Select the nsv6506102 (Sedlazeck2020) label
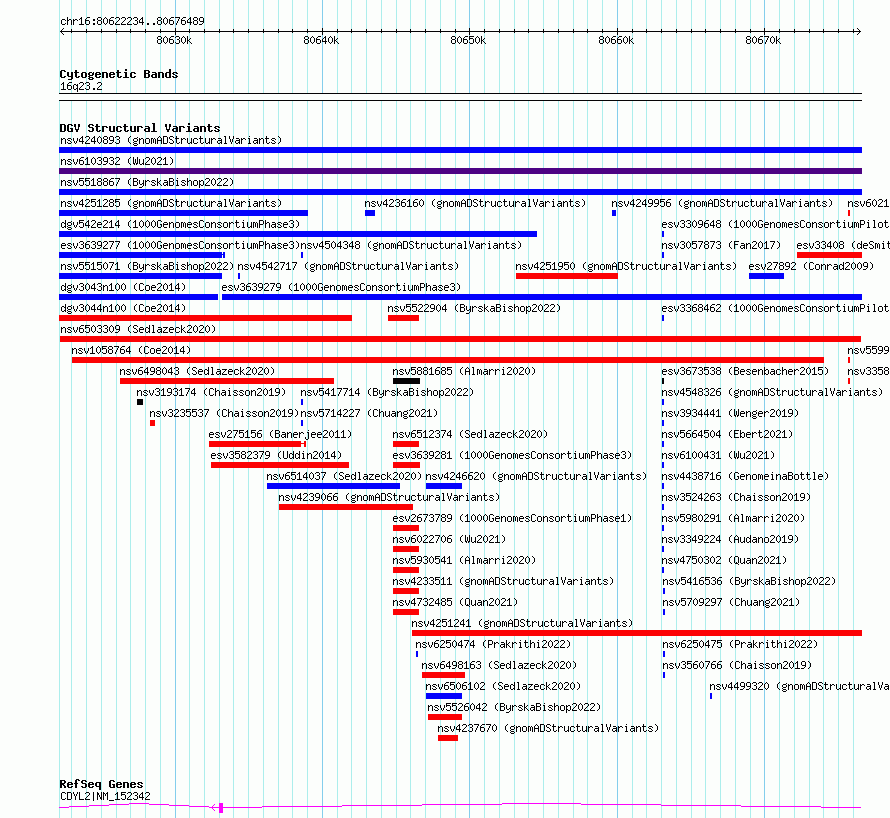This screenshot has width=890, height=818. point(503,686)
